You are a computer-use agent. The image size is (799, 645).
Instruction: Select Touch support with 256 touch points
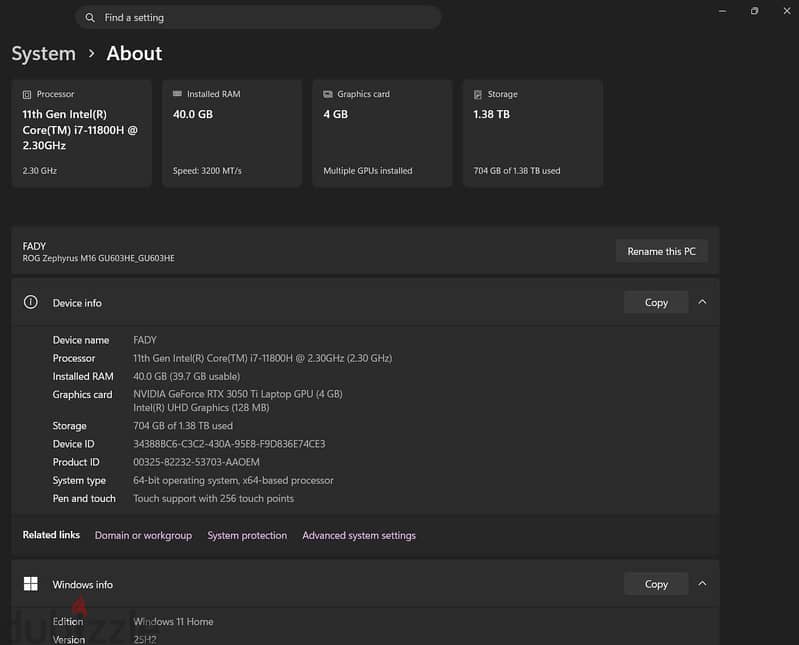point(213,499)
